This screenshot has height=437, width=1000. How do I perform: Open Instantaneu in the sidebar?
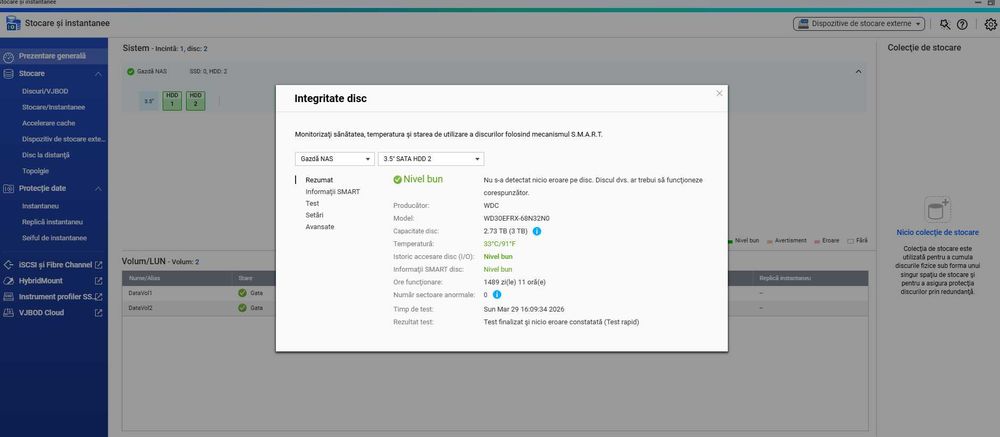(41, 206)
